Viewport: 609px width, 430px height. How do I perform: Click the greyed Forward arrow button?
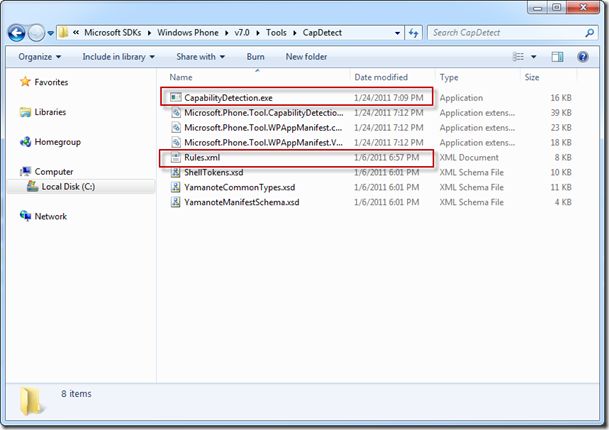point(37,33)
